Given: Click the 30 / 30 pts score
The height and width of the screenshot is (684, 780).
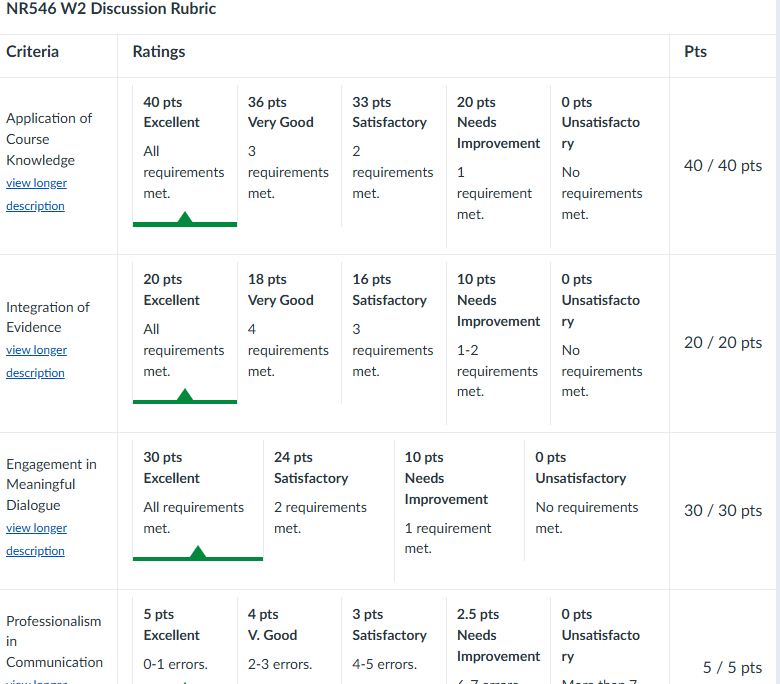Looking at the screenshot, I should coord(723,510).
